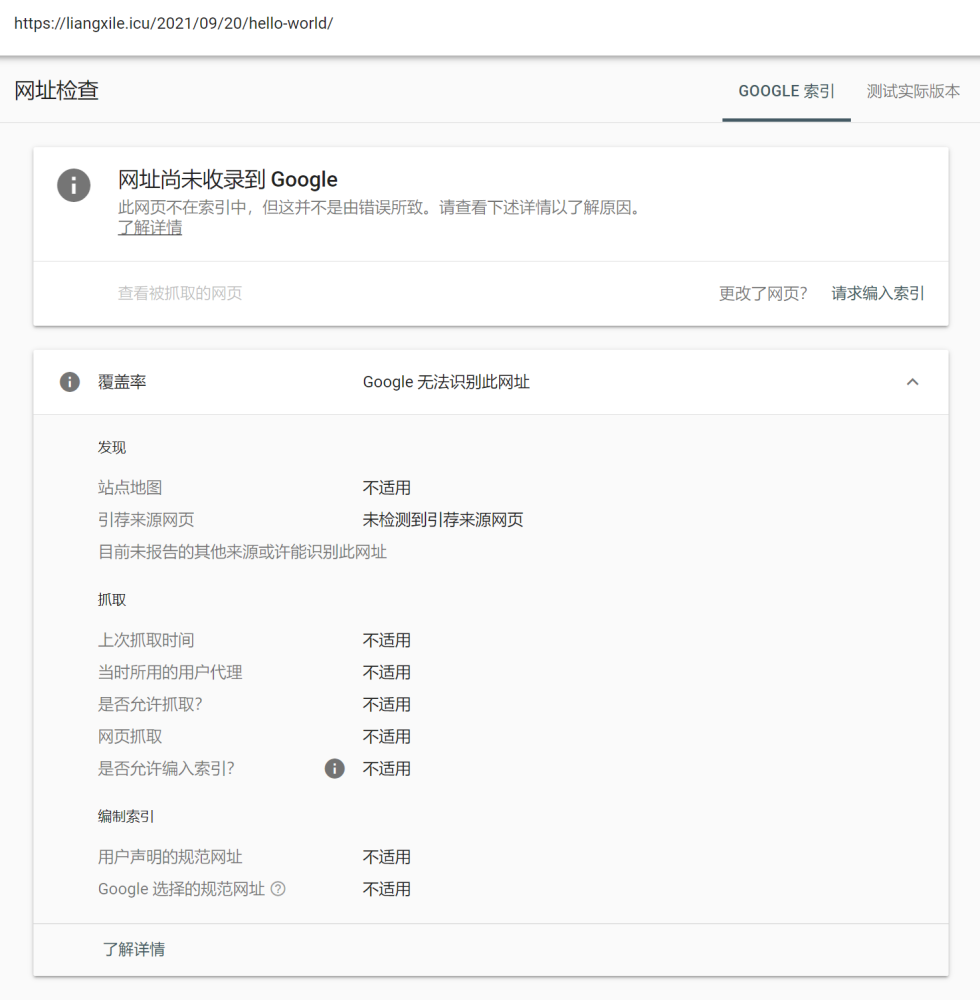
Task: Click the info icon in 是否允许编入索引 row
Action: click(334, 768)
